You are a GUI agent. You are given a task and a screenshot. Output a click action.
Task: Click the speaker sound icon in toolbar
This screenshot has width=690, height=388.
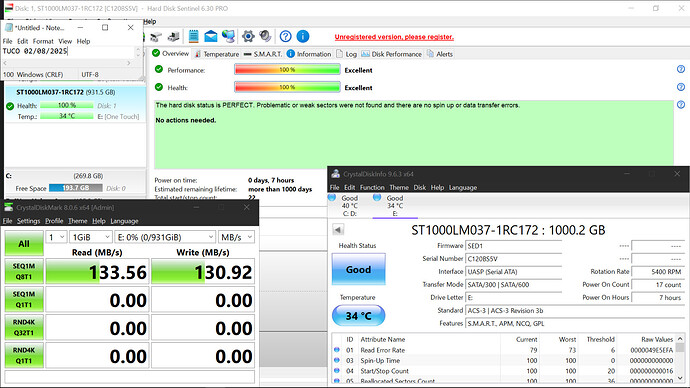(265, 36)
